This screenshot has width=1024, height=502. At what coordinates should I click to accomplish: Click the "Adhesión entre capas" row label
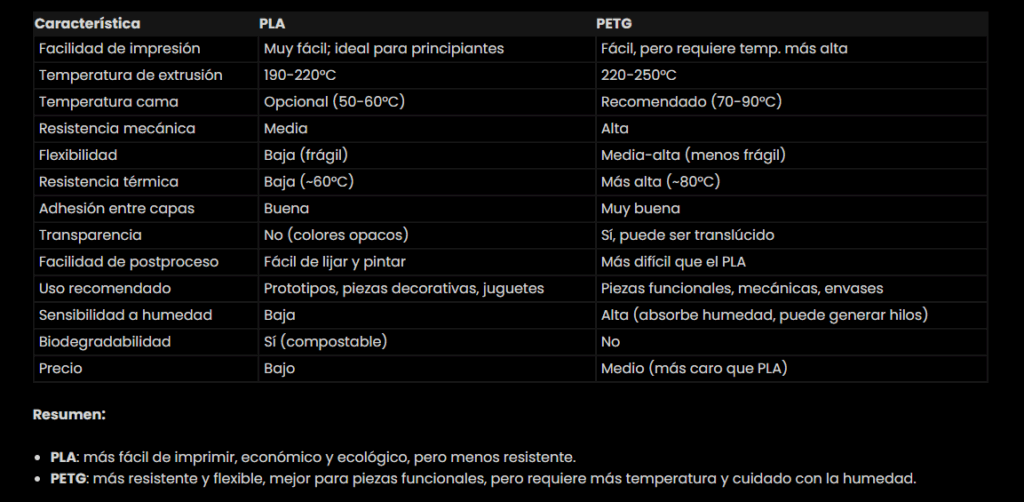(116, 209)
